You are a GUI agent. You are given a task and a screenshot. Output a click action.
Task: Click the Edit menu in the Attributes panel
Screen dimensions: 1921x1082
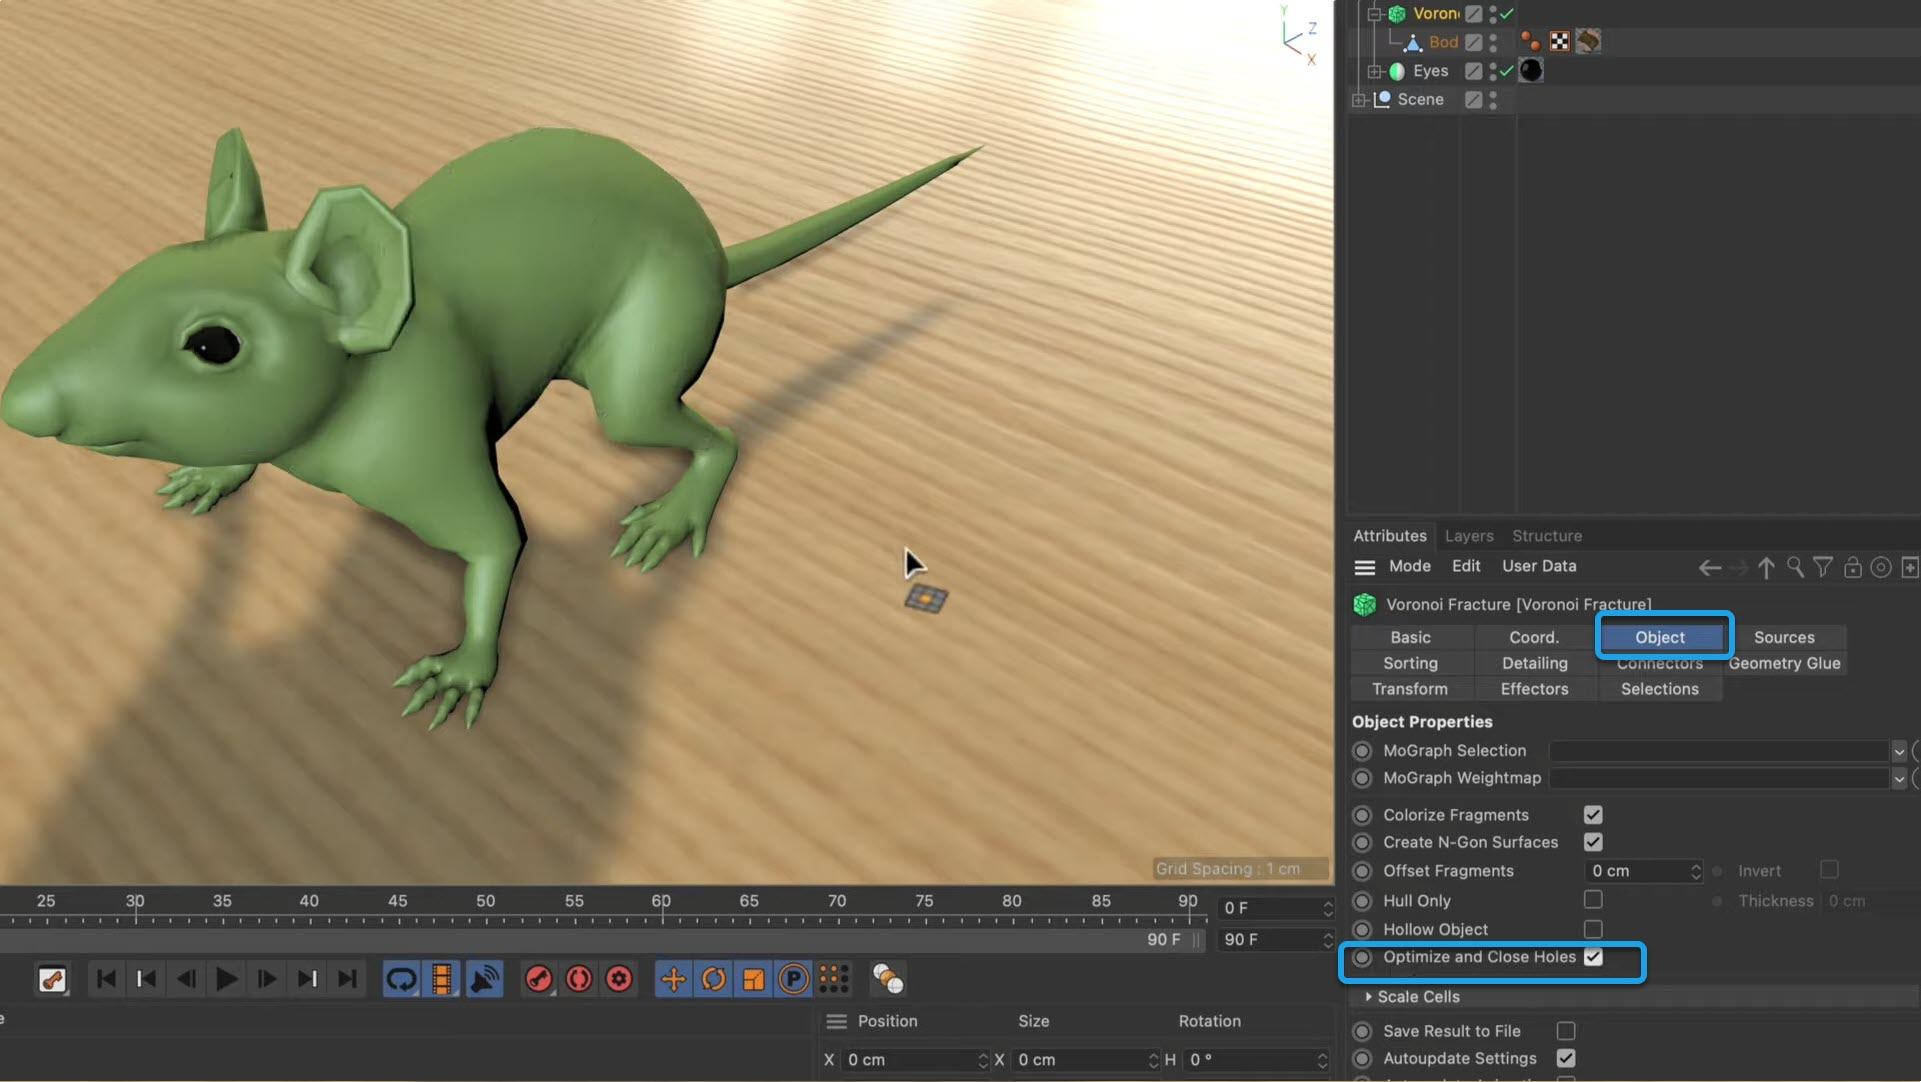click(1465, 566)
